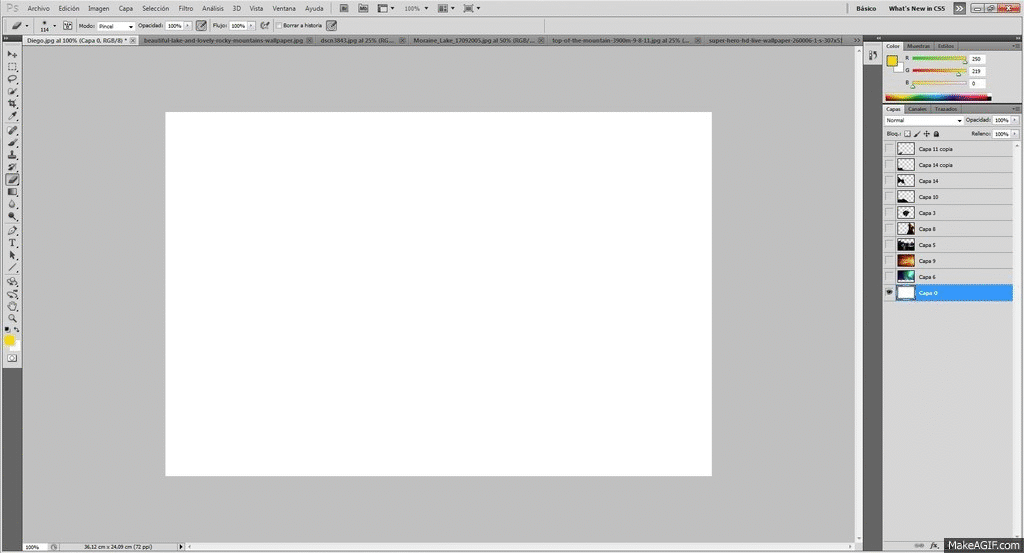Select the Hand tool

coord(13,306)
